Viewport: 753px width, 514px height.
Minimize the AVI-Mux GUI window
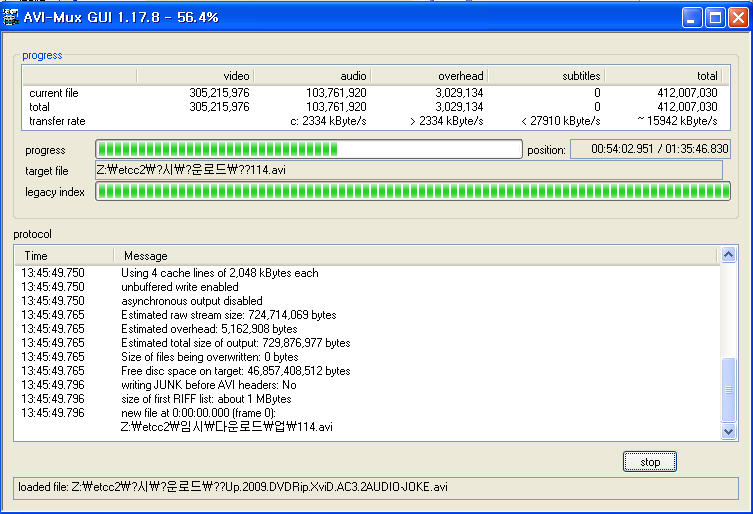click(692, 18)
